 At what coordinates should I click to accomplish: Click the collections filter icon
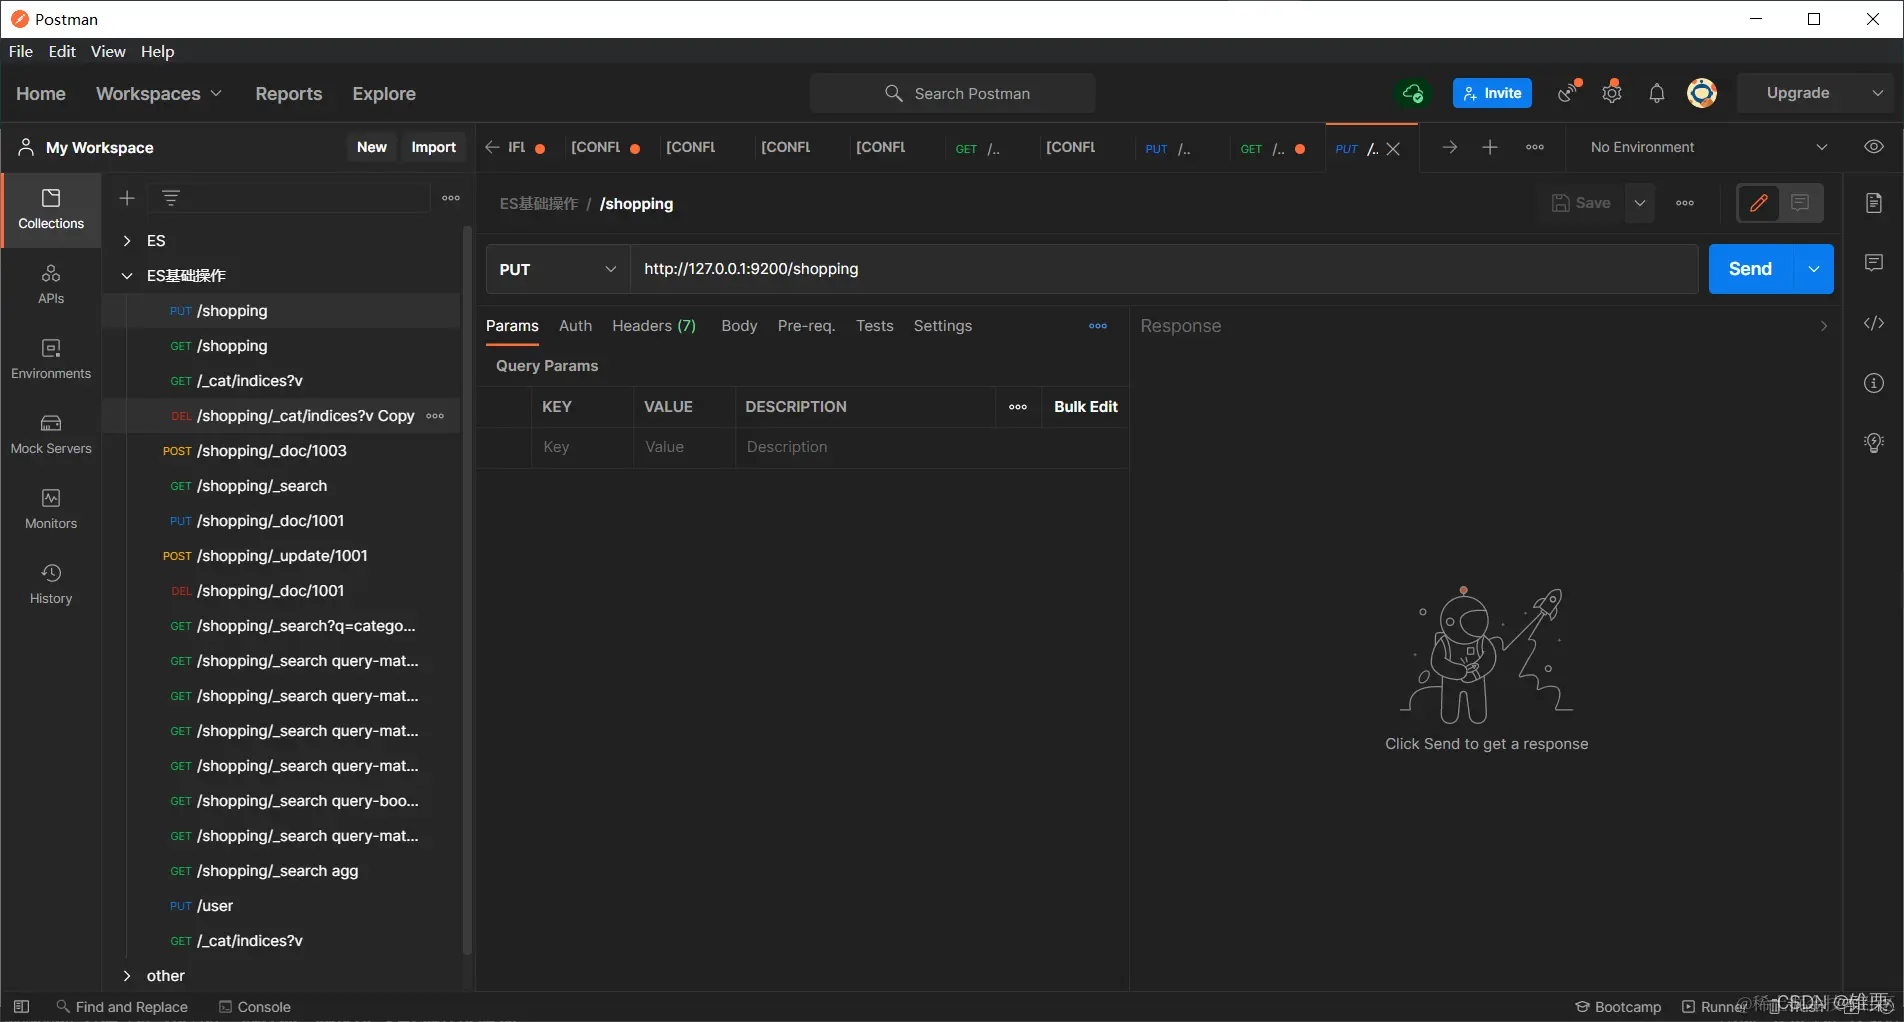(x=171, y=198)
